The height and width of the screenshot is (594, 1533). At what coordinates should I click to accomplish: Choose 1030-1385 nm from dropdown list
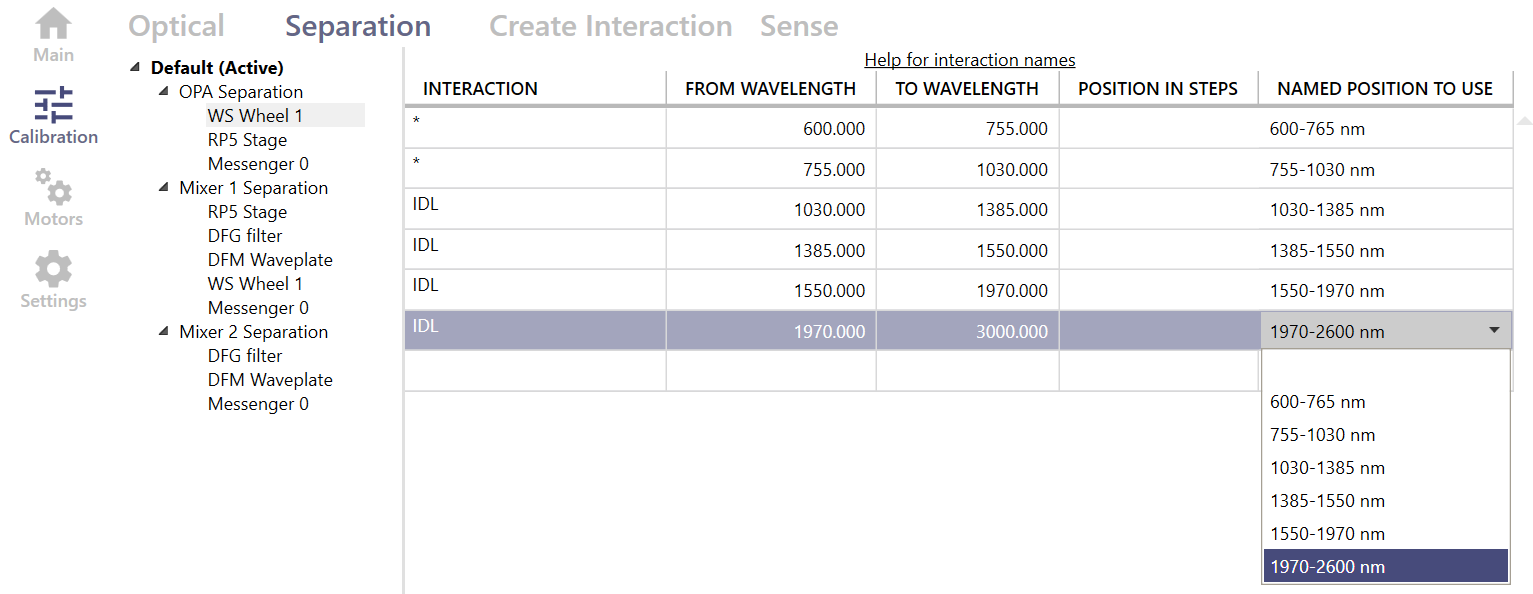tap(1327, 468)
